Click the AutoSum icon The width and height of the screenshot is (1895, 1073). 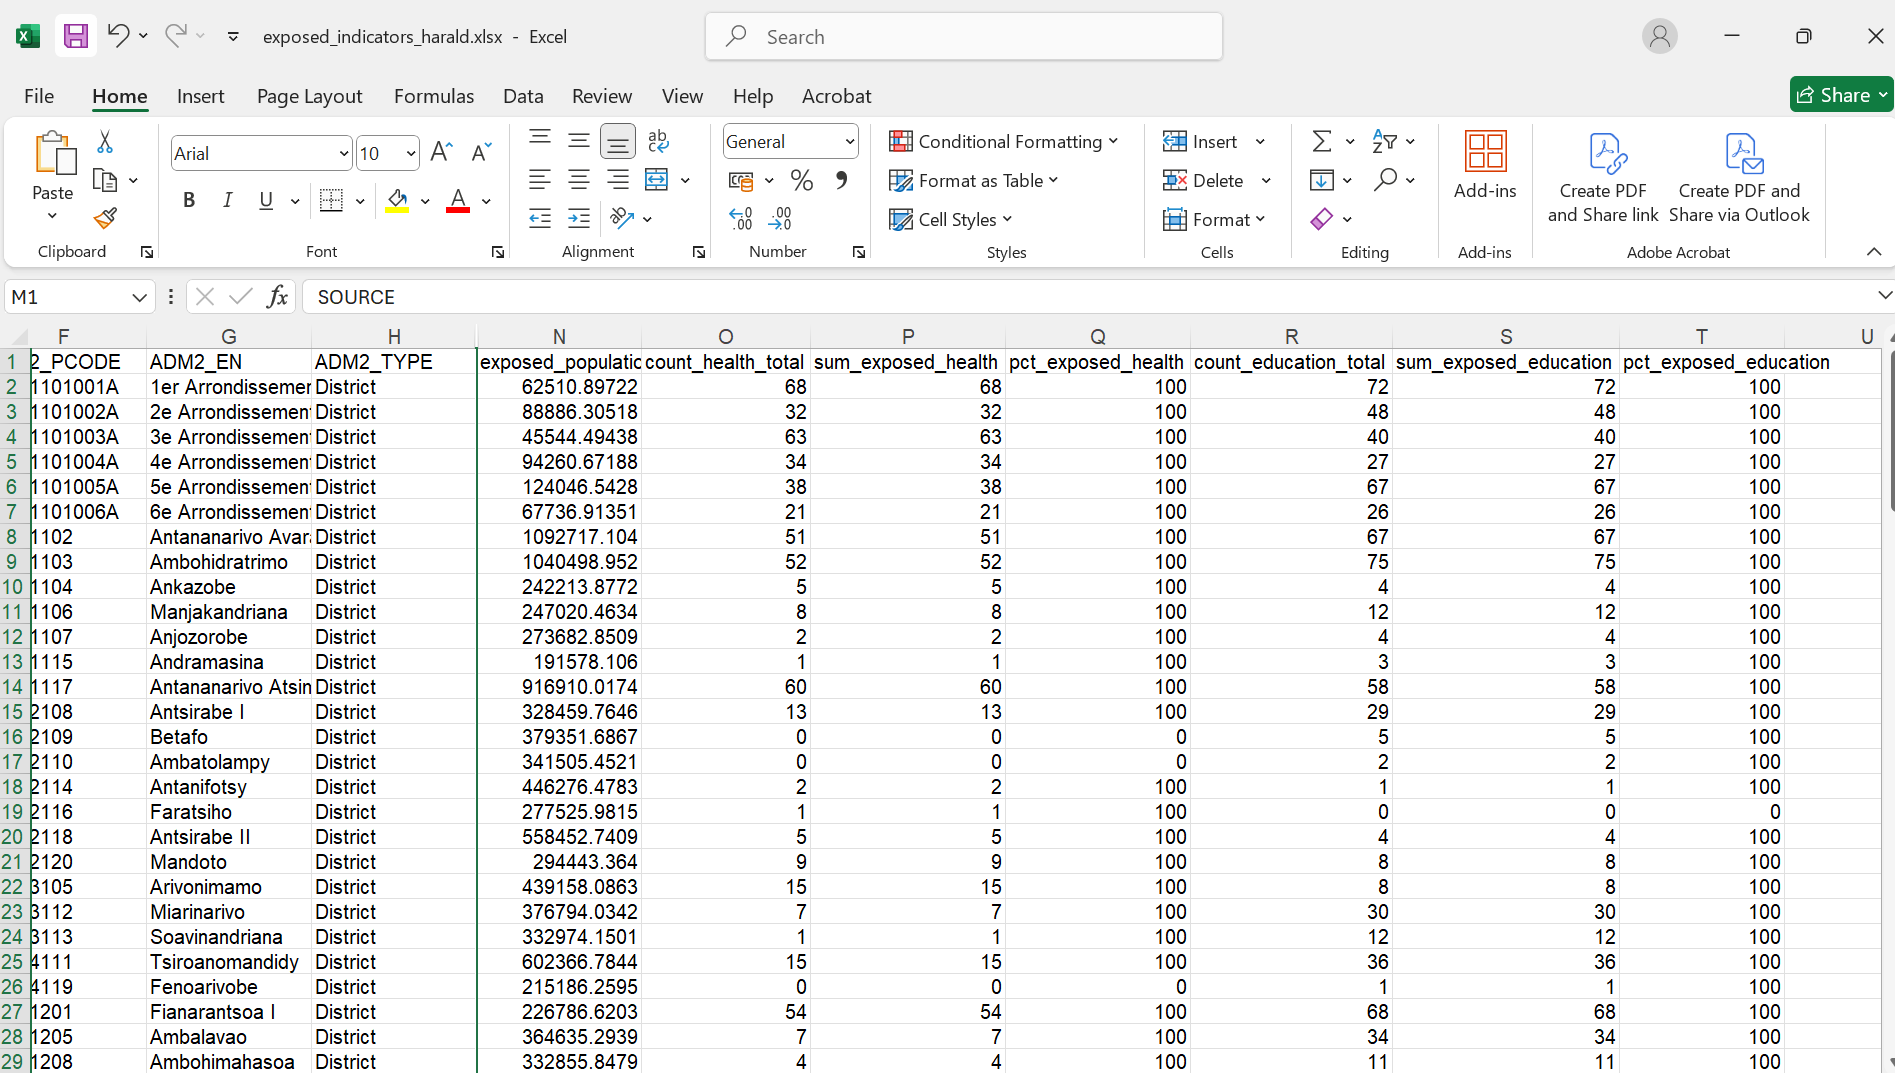click(1321, 141)
